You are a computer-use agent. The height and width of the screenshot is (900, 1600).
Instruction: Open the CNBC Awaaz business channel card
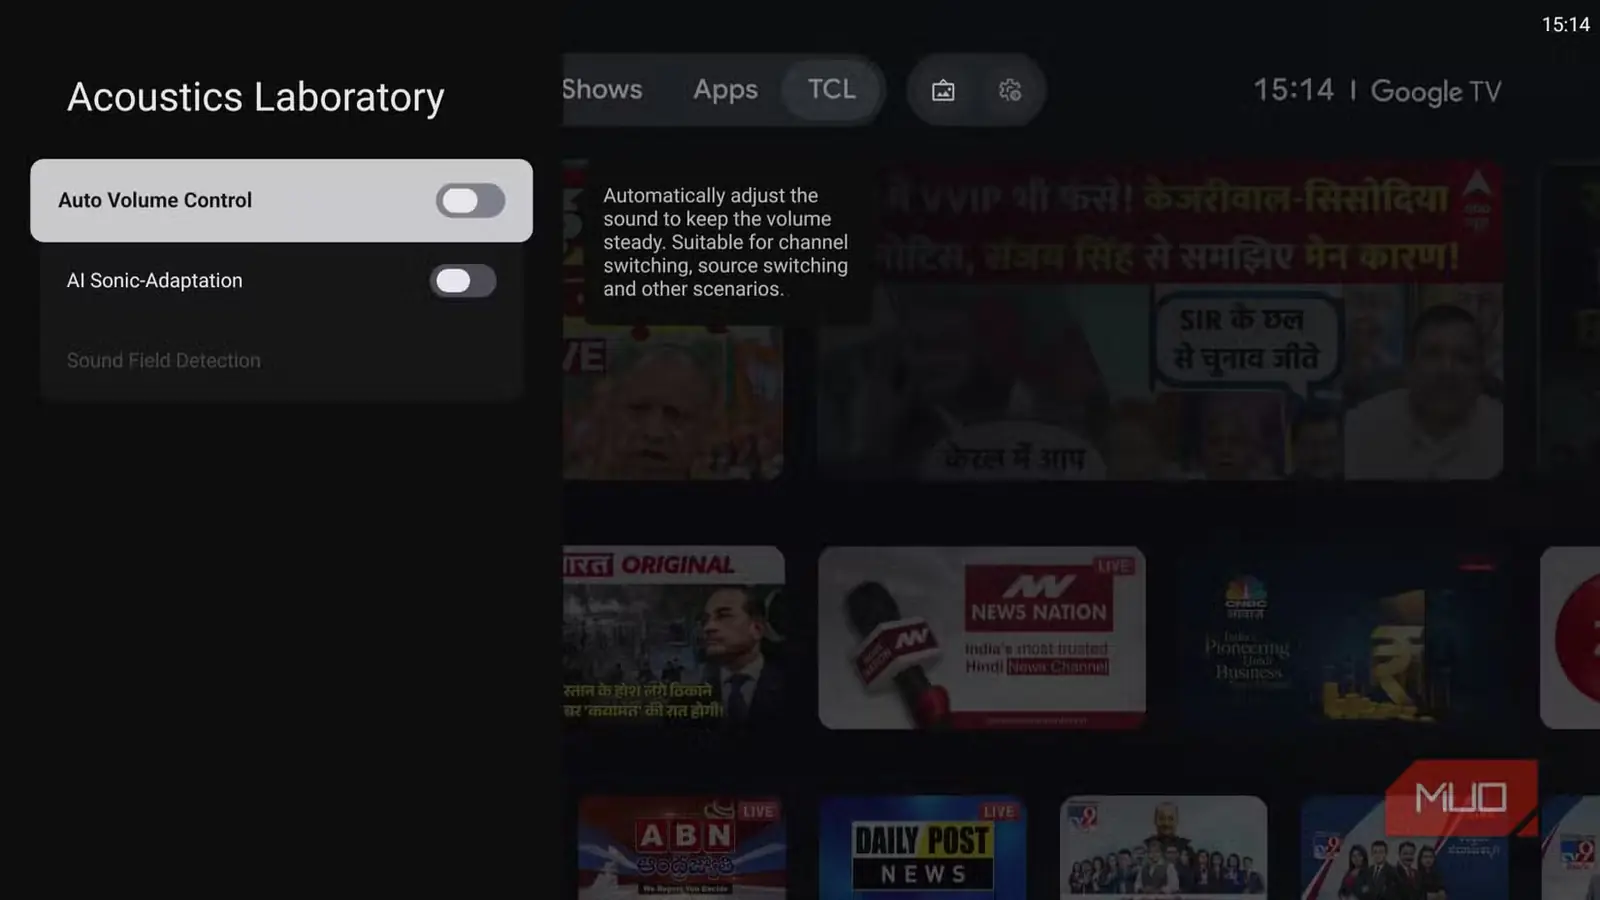click(x=1342, y=637)
